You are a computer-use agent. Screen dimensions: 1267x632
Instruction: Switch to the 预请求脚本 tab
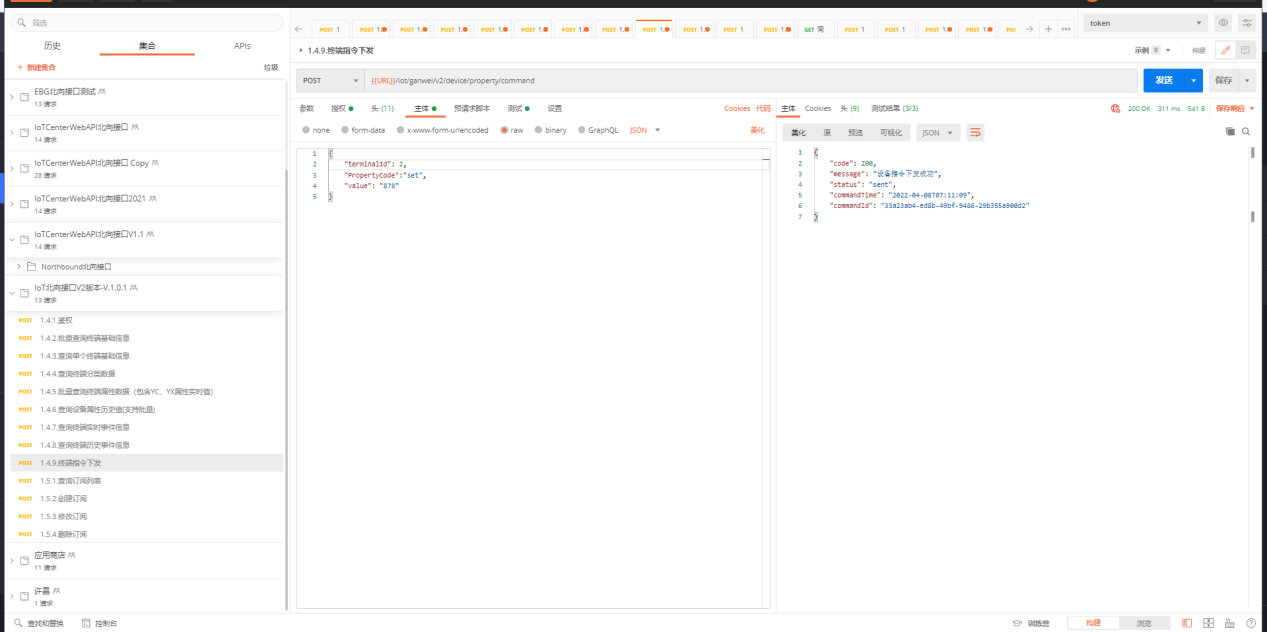[x=472, y=108]
